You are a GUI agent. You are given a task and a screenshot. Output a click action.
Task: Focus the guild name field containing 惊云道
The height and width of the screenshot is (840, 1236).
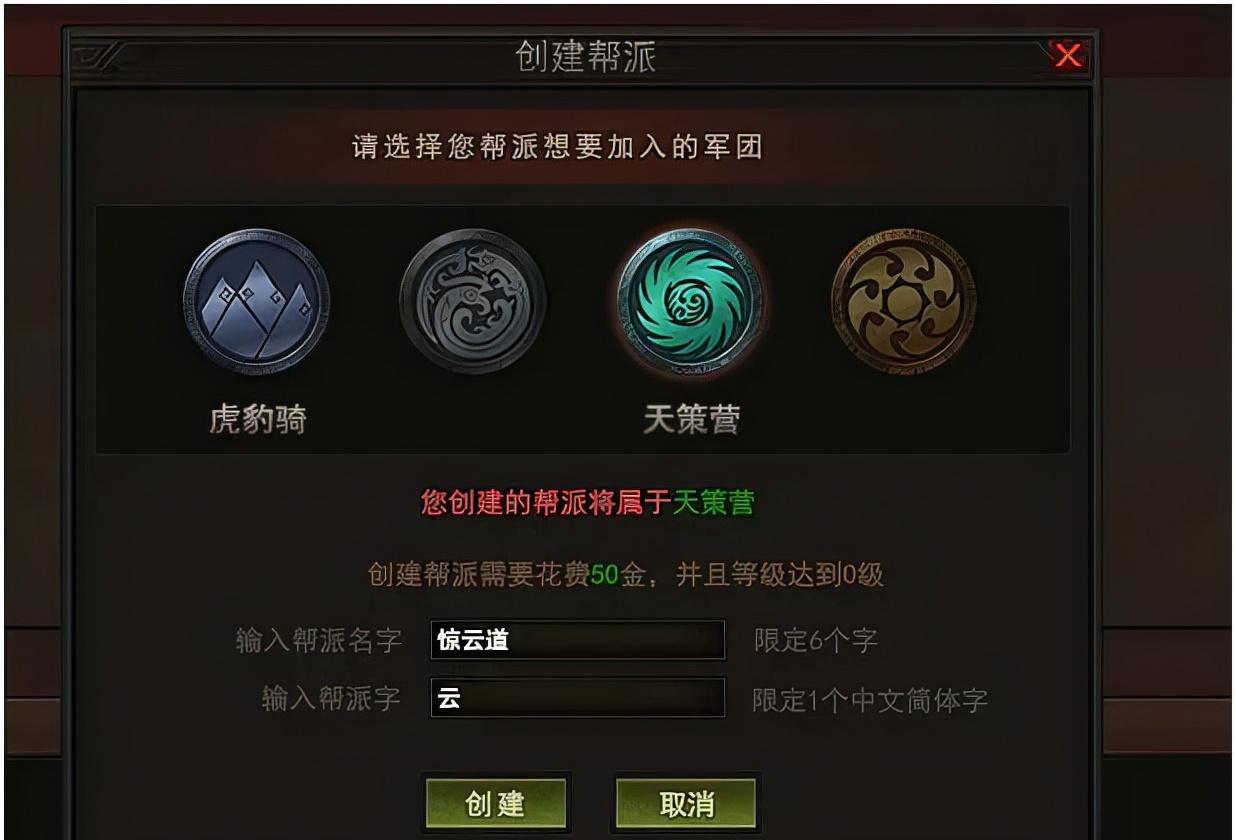coord(578,640)
